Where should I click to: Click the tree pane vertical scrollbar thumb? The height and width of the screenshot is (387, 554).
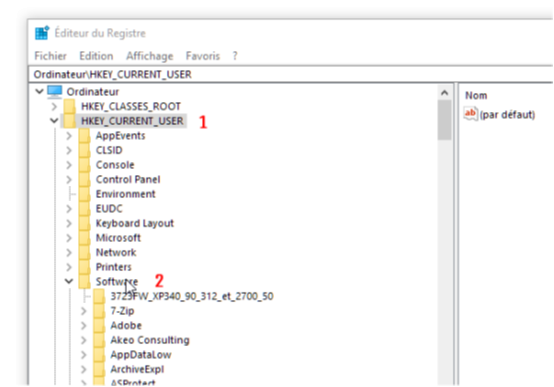pyautogui.click(x=444, y=120)
